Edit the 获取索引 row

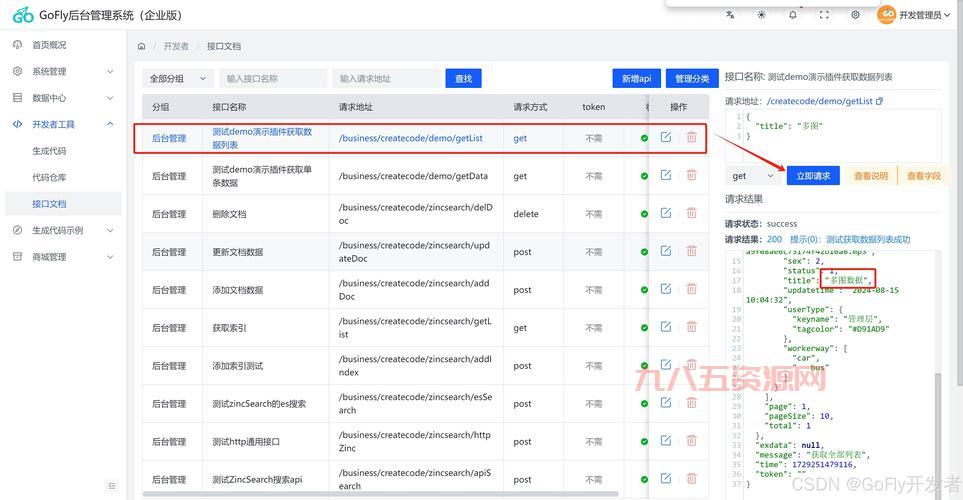point(666,327)
